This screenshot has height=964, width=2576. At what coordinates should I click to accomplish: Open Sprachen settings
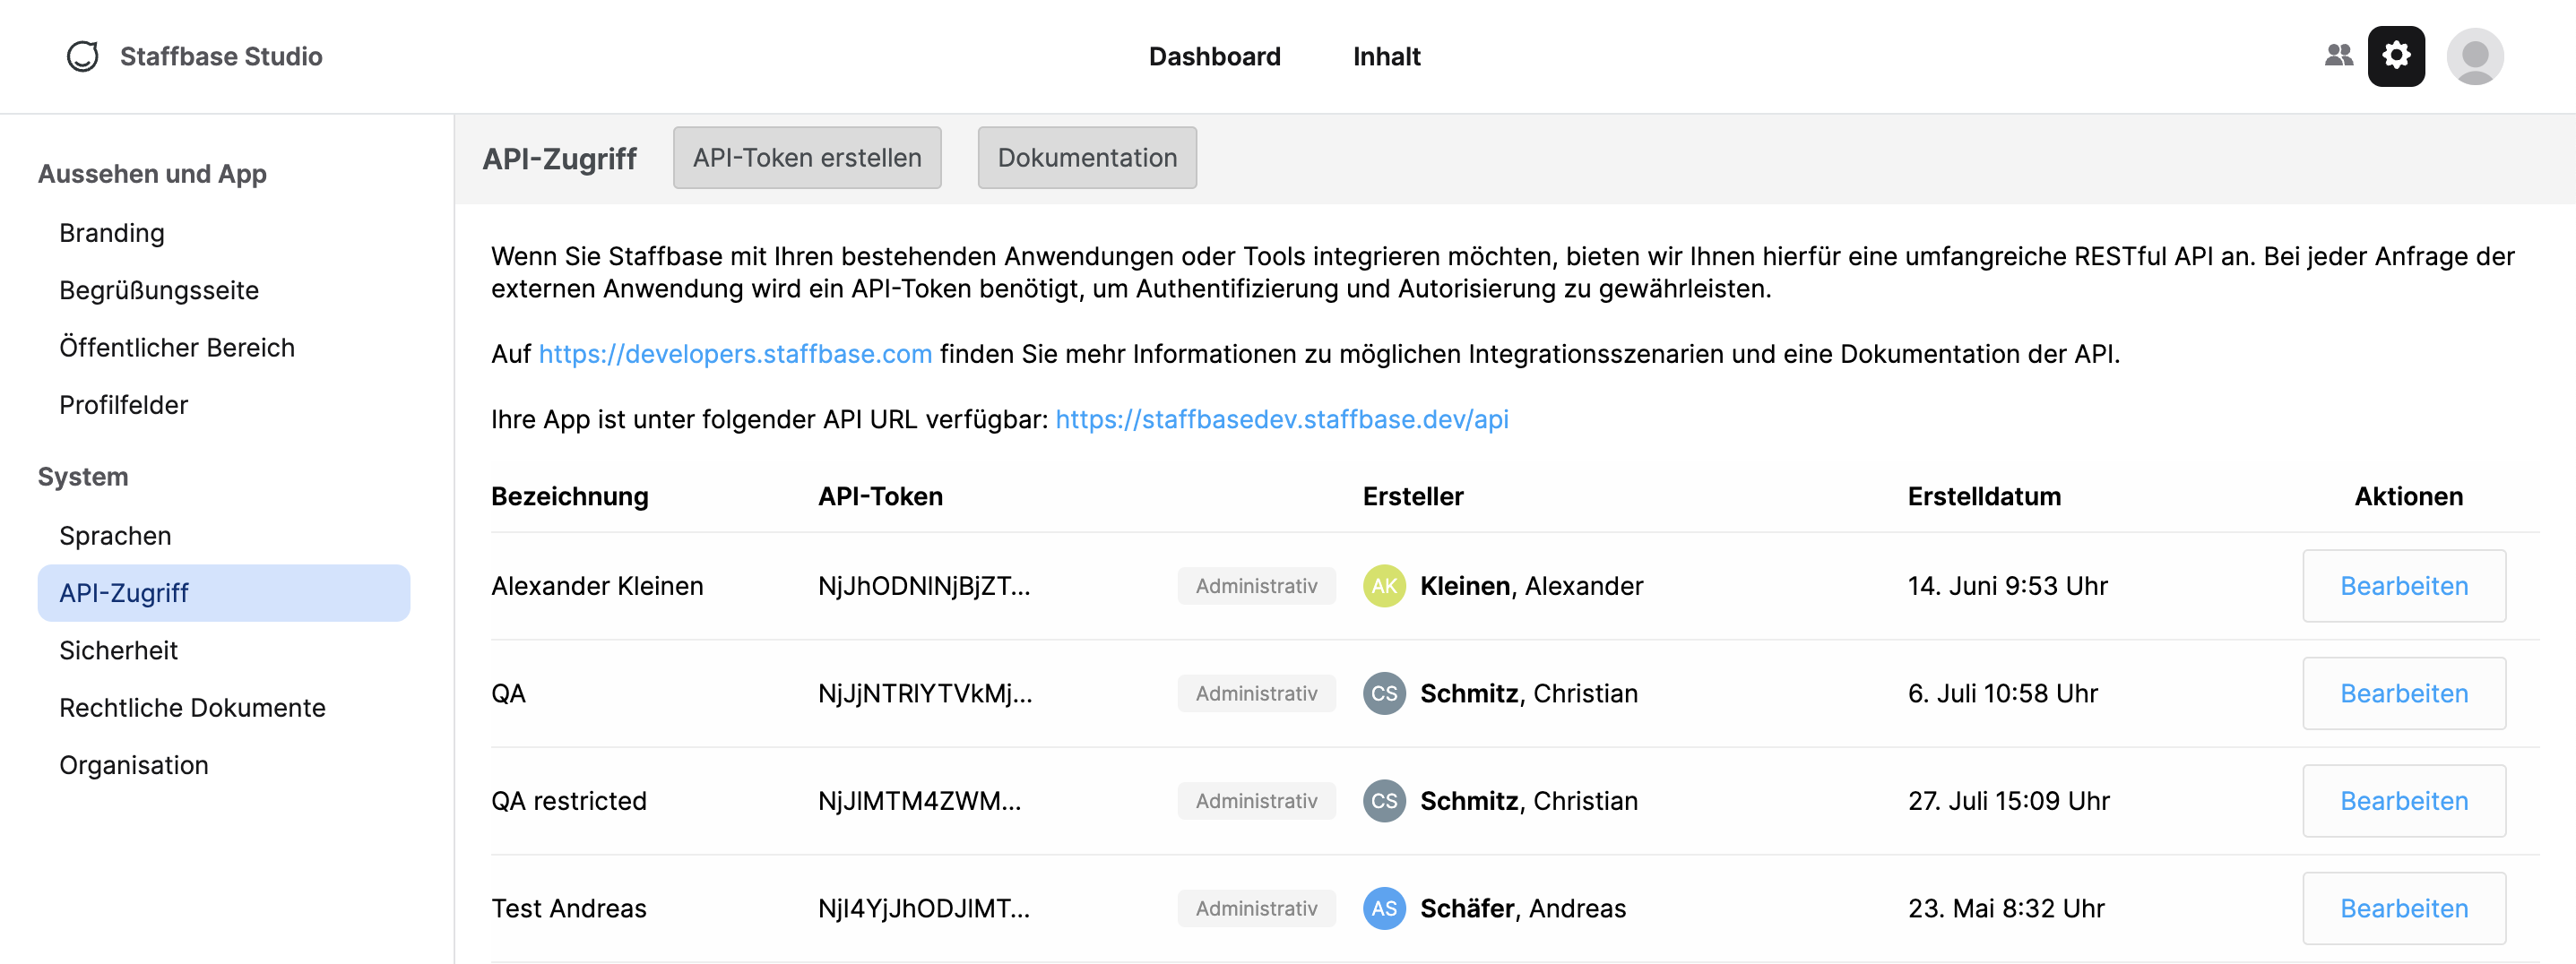click(116, 536)
